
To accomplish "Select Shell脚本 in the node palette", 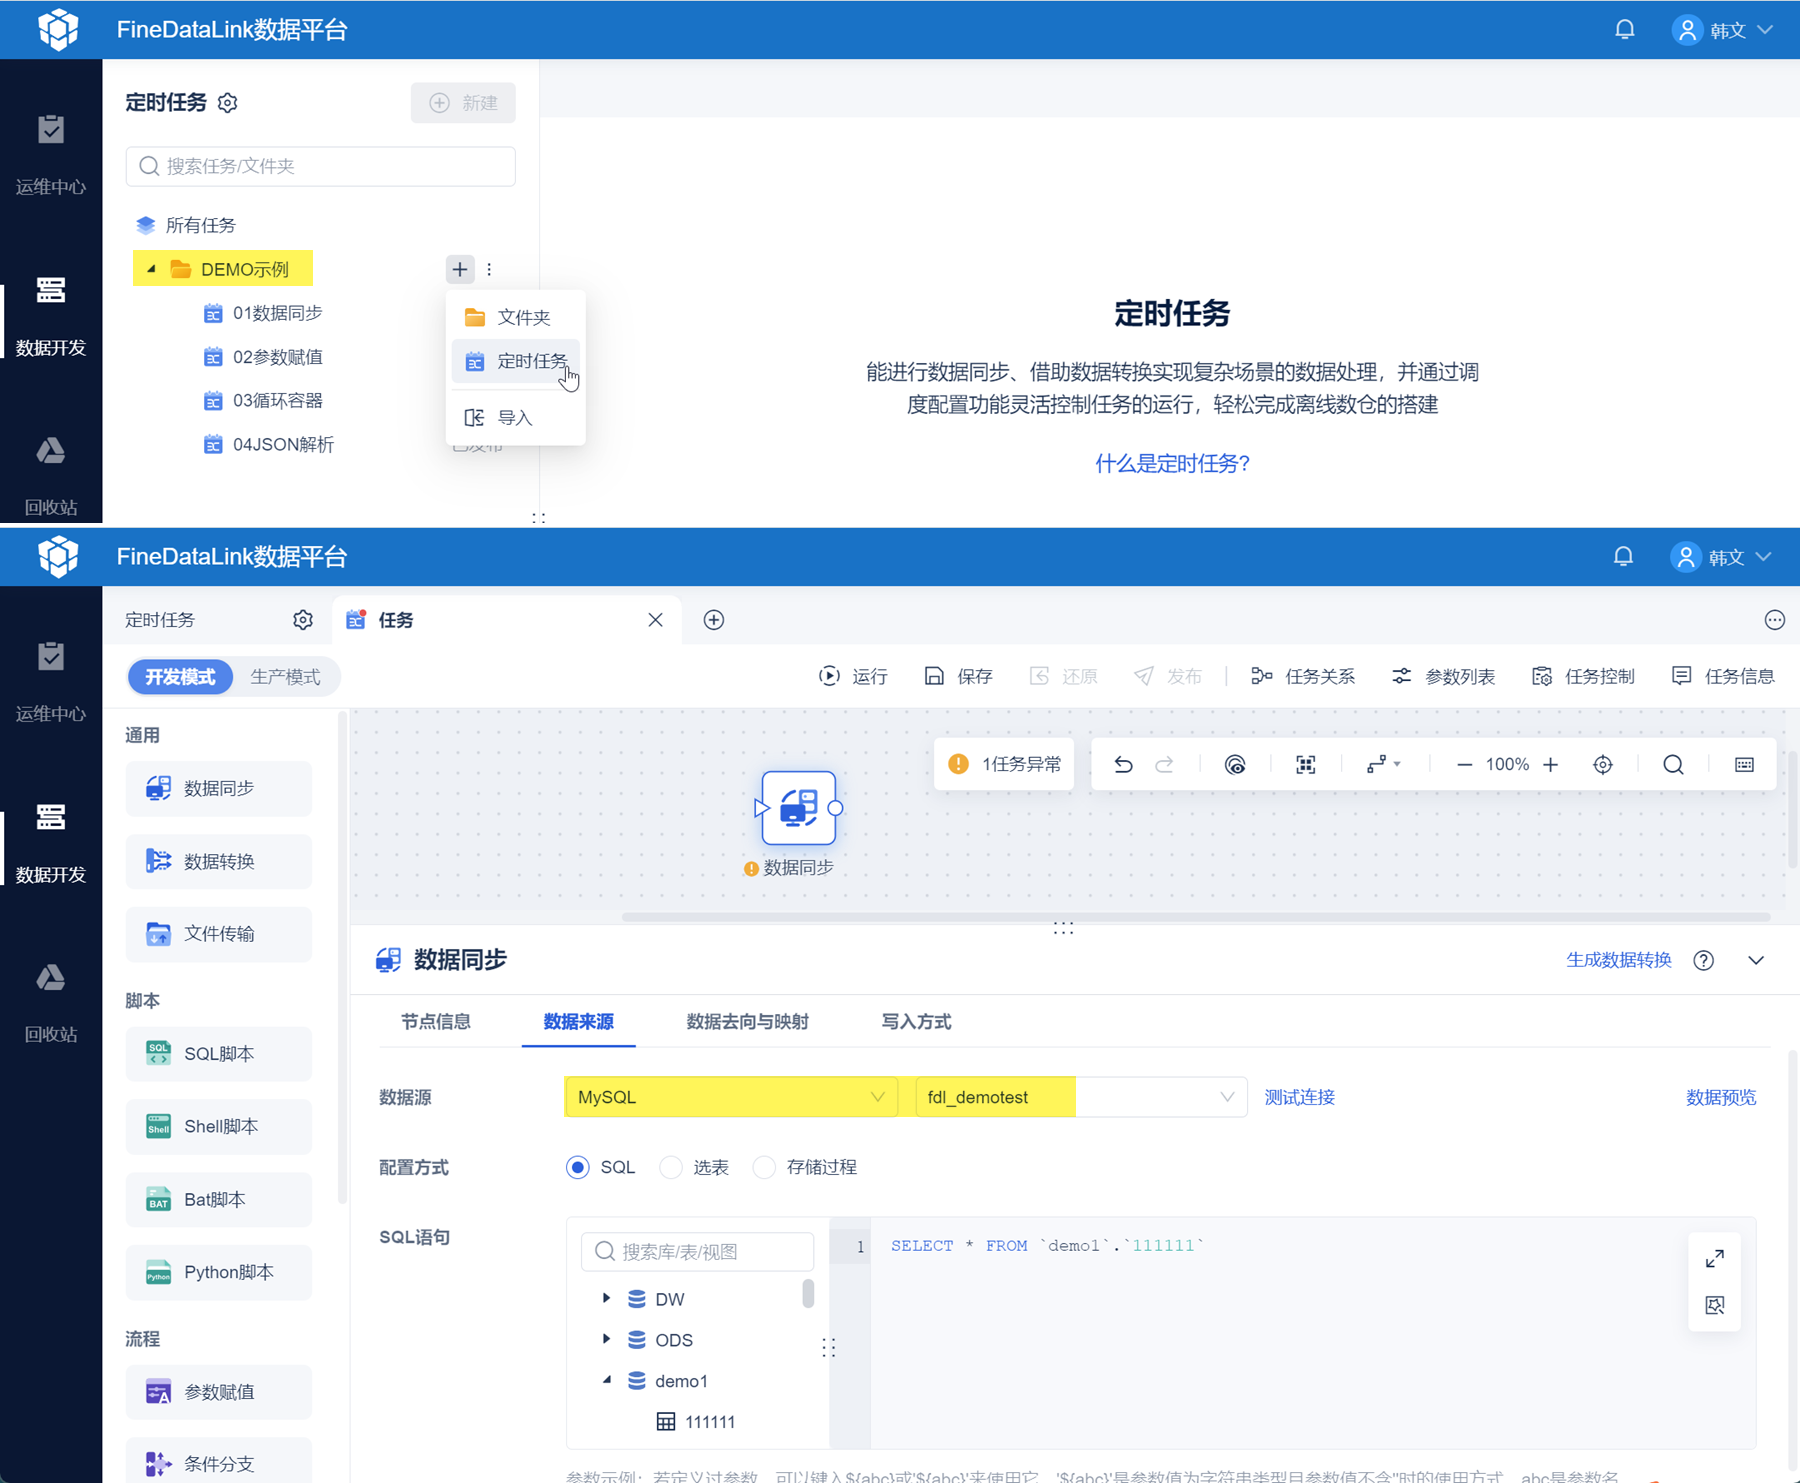I will (219, 1126).
